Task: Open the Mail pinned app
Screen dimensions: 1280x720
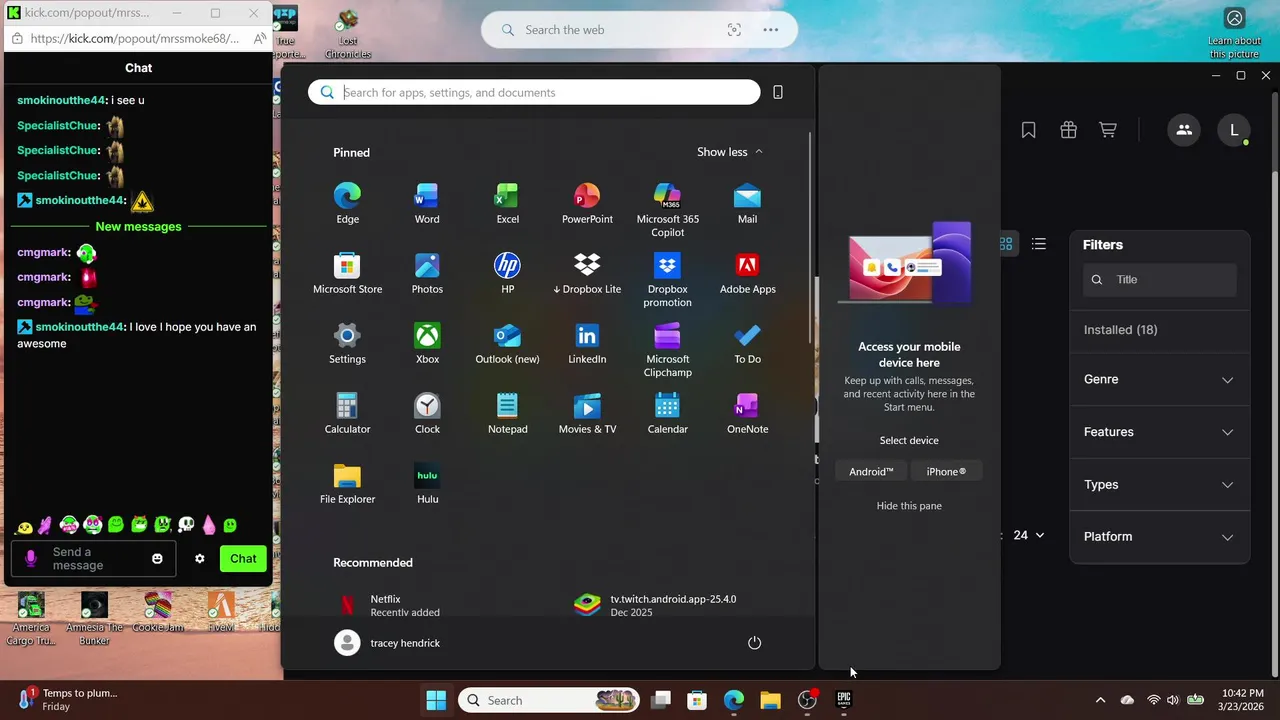Action: [747, 203]
